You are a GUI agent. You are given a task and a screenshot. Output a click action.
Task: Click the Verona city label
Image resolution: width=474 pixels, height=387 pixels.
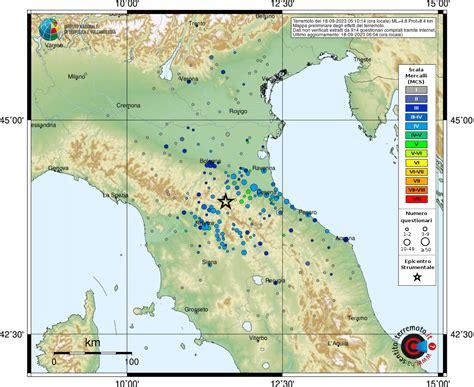(189, 79)
